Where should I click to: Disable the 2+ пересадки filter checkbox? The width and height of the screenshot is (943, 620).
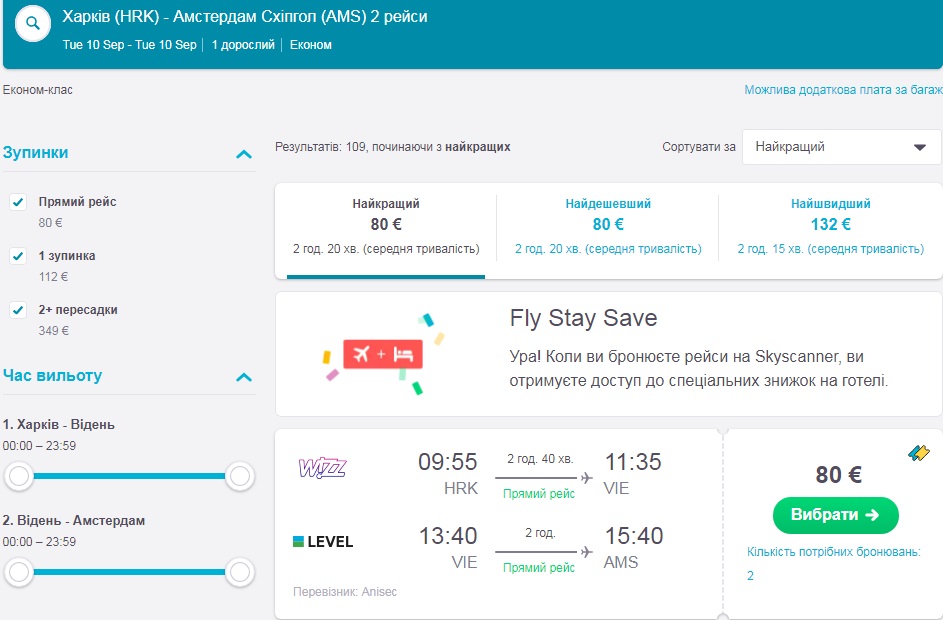click(18, 310)
